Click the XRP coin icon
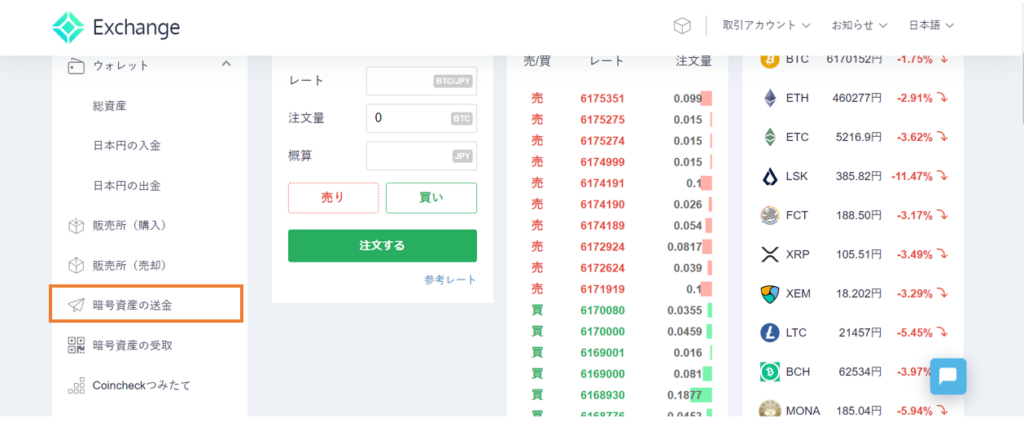The image size is (1024, 427). point(770,254)
